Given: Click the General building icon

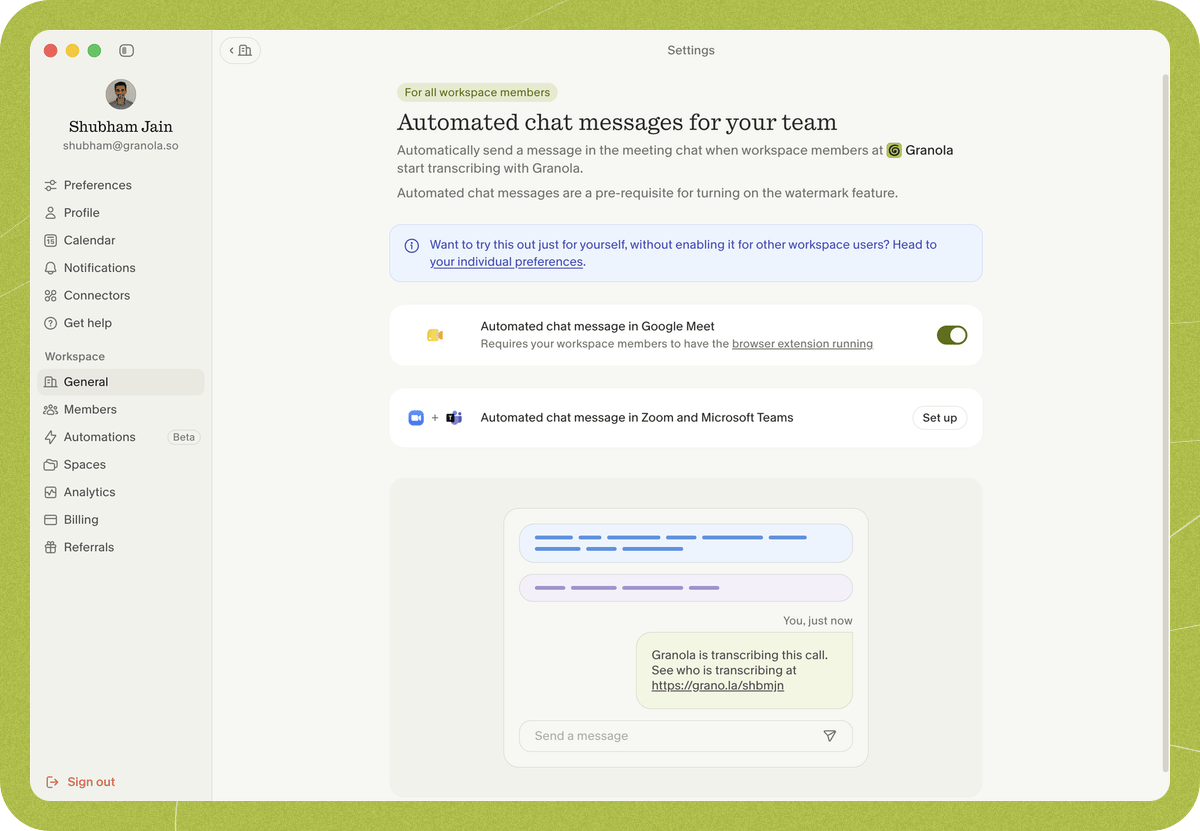Looking at the screenshot, I should click(51, 382).
